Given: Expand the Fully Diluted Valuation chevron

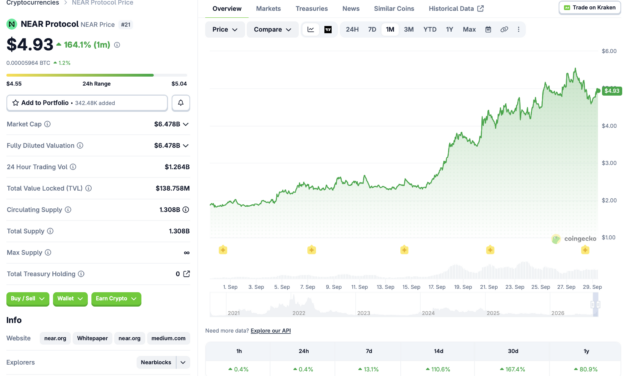Looking at the screenshot, I should 186,146.
